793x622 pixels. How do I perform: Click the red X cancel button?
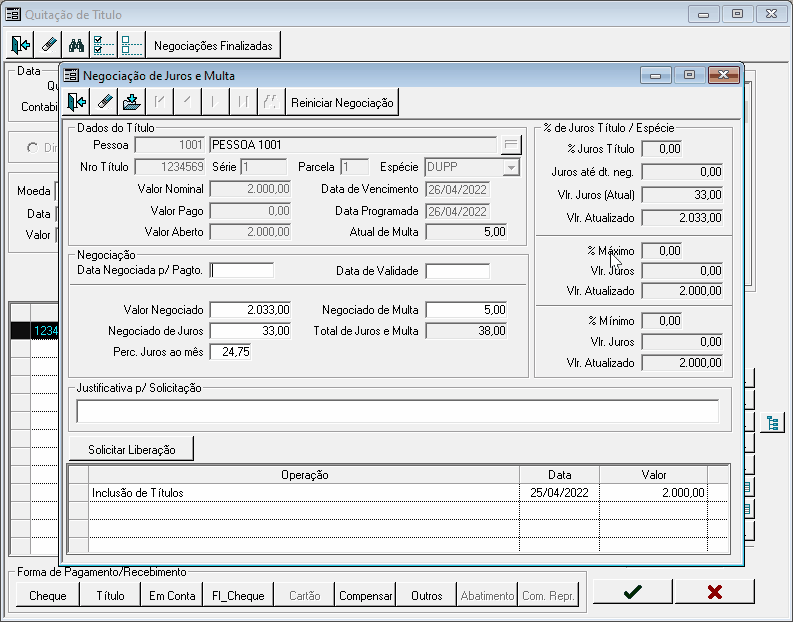pyautogui.click(x=714, y=592)
